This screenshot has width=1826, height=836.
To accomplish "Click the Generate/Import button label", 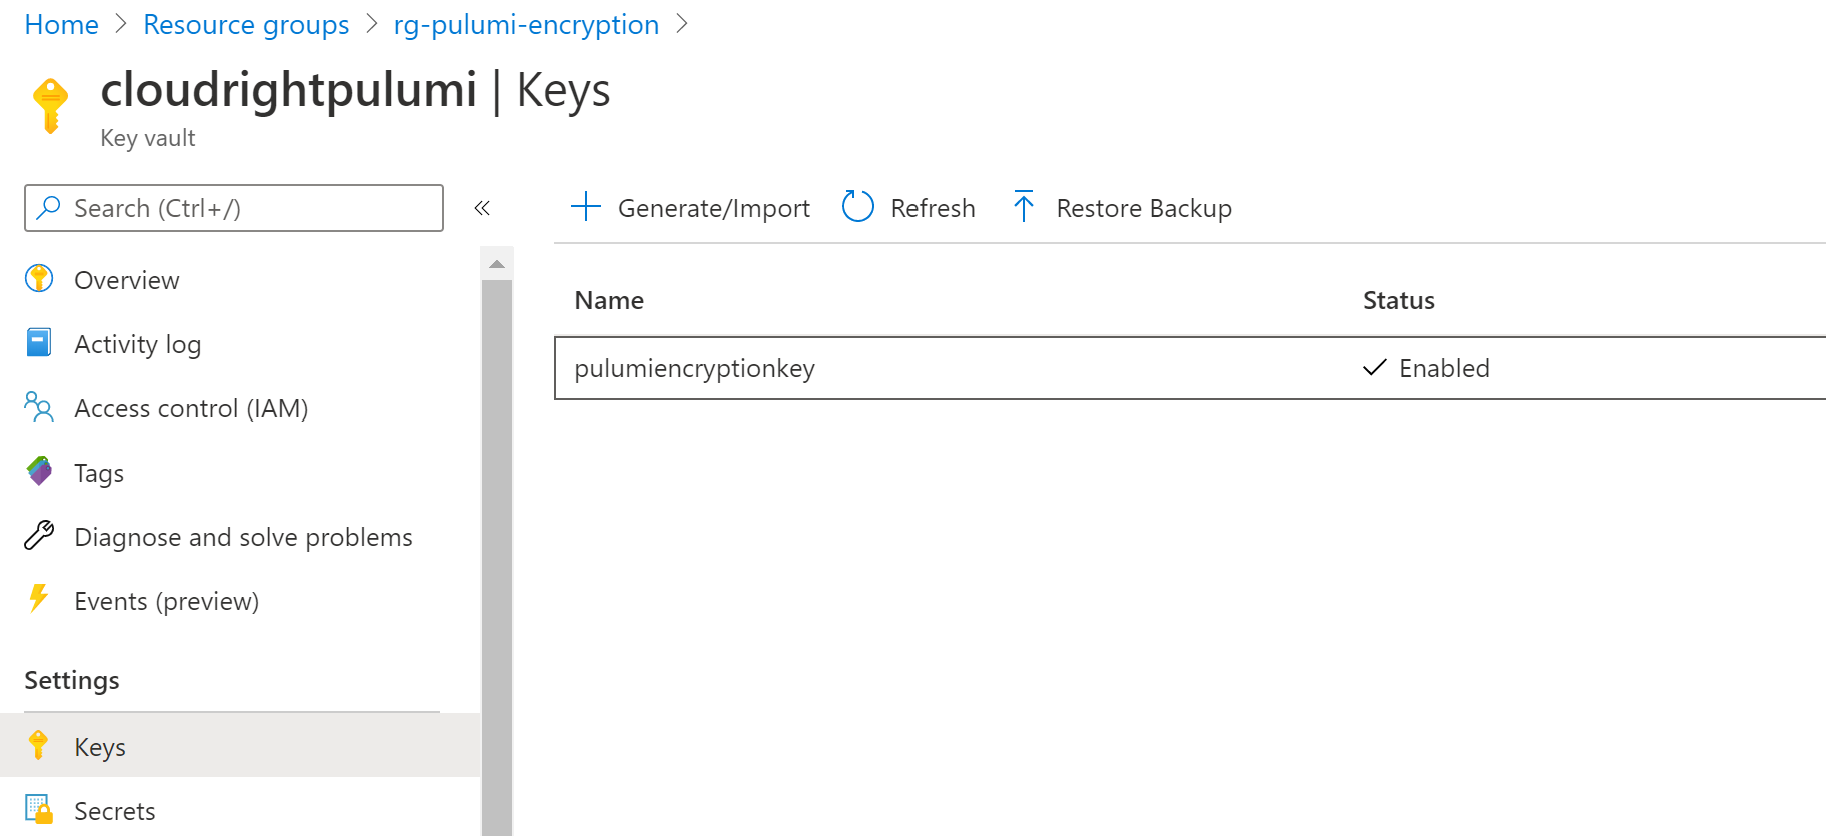I will pos(714,208).
